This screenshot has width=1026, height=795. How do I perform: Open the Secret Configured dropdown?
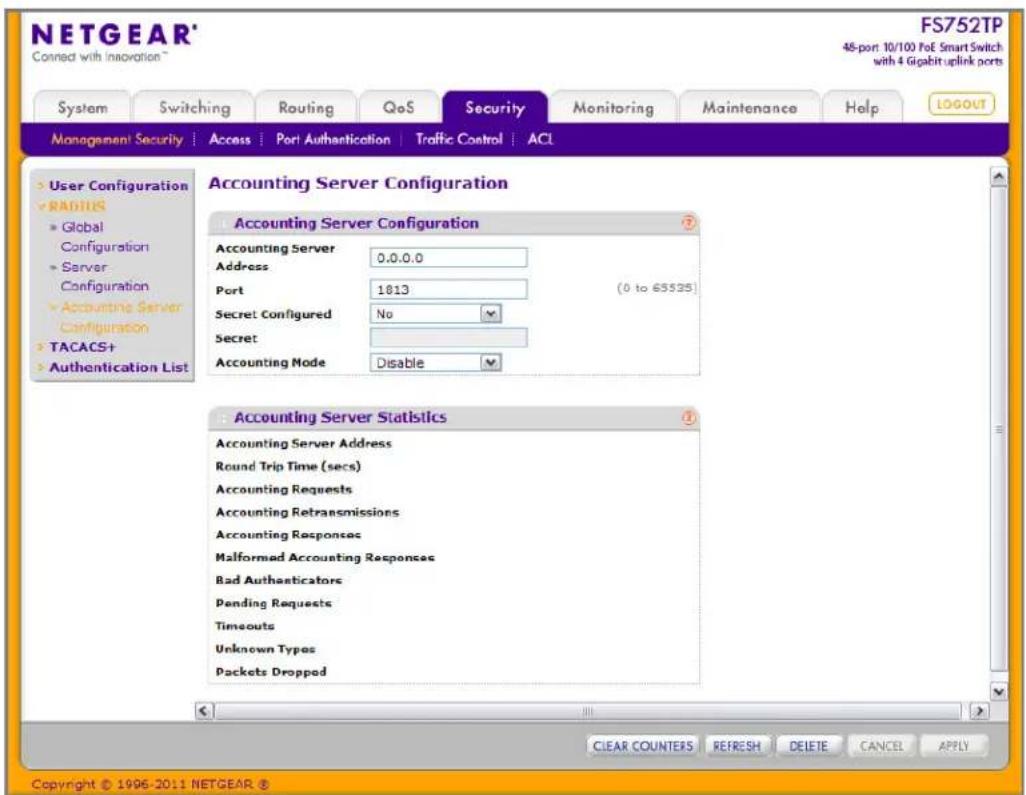(491, 314)
